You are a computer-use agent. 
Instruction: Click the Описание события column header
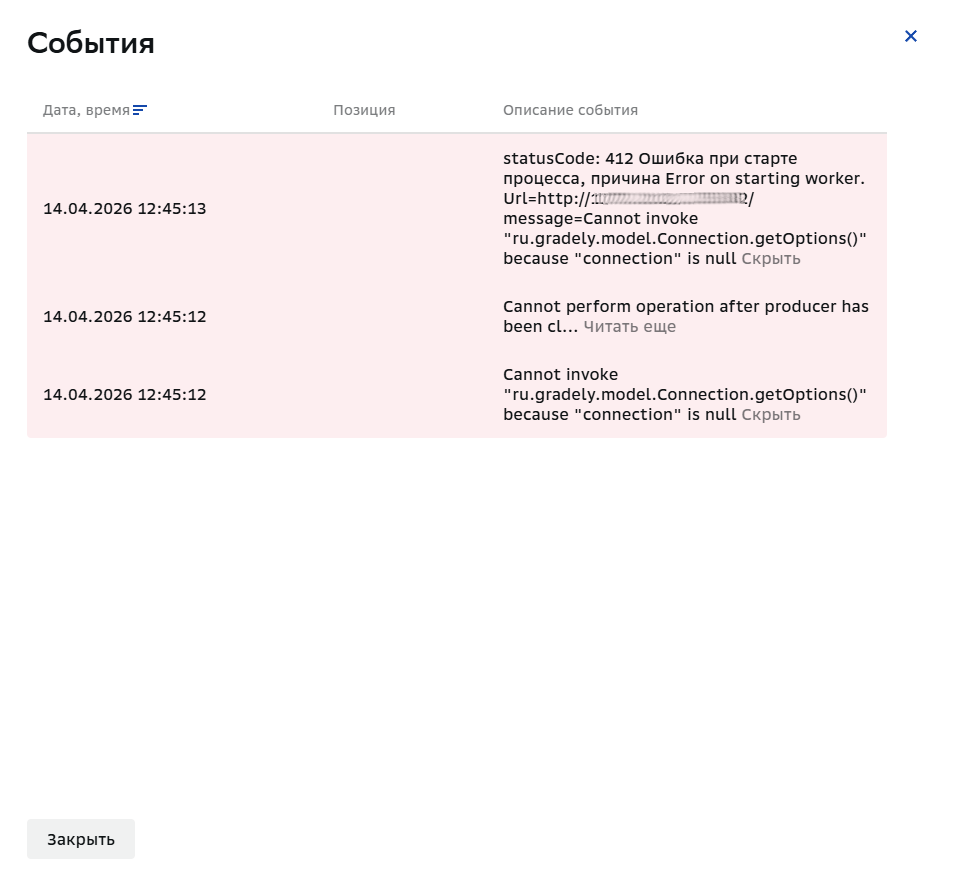(570, 110)
